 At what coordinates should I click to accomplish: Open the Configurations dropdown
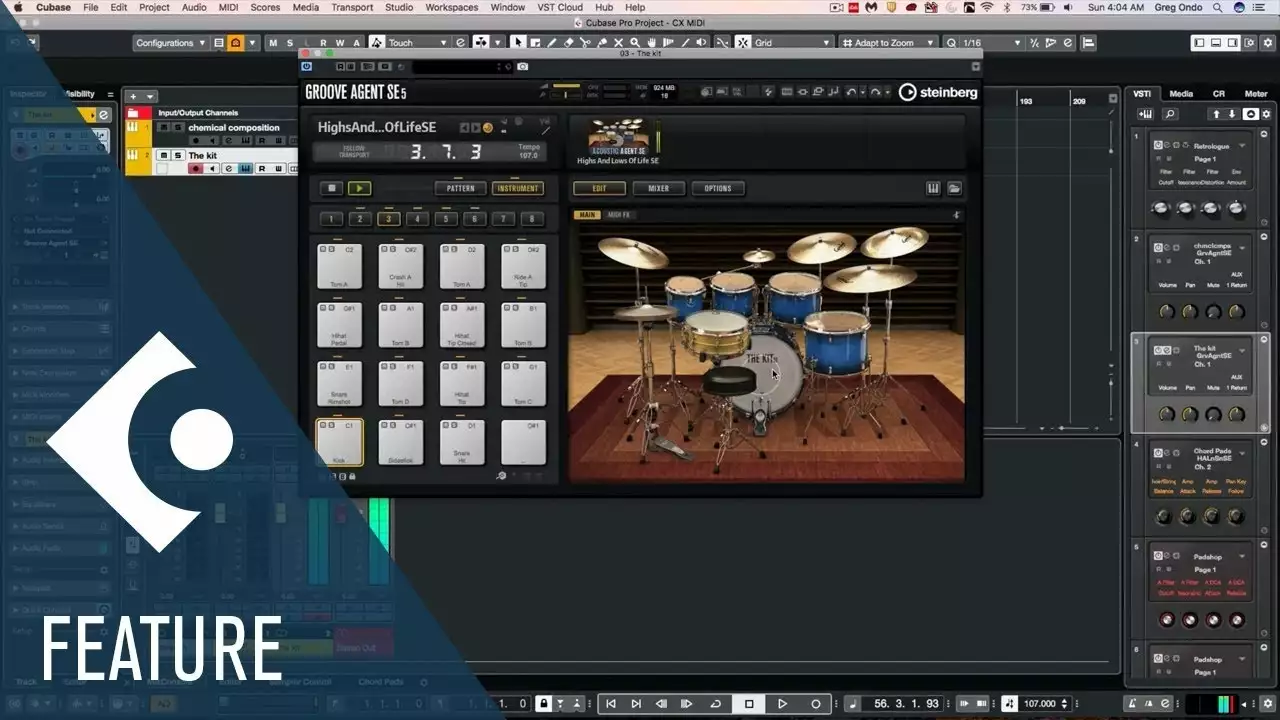click(x=170, y=43)
